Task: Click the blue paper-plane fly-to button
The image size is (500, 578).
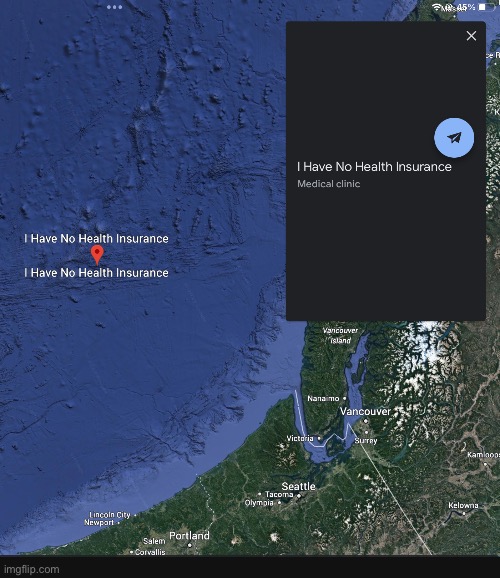Action: 454,138
